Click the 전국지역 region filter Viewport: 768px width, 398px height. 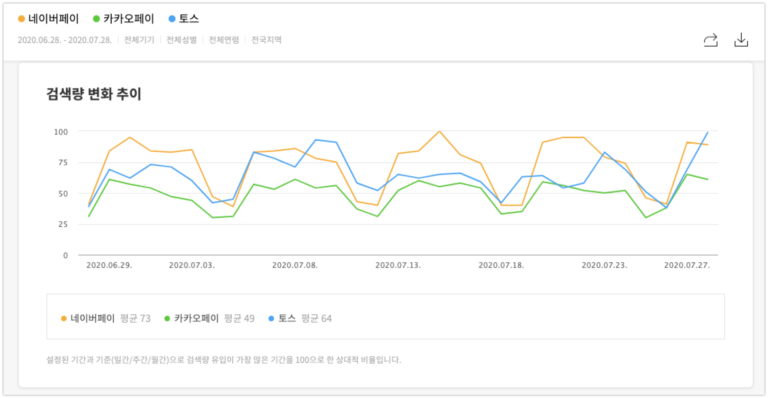[x=266, y=40]
